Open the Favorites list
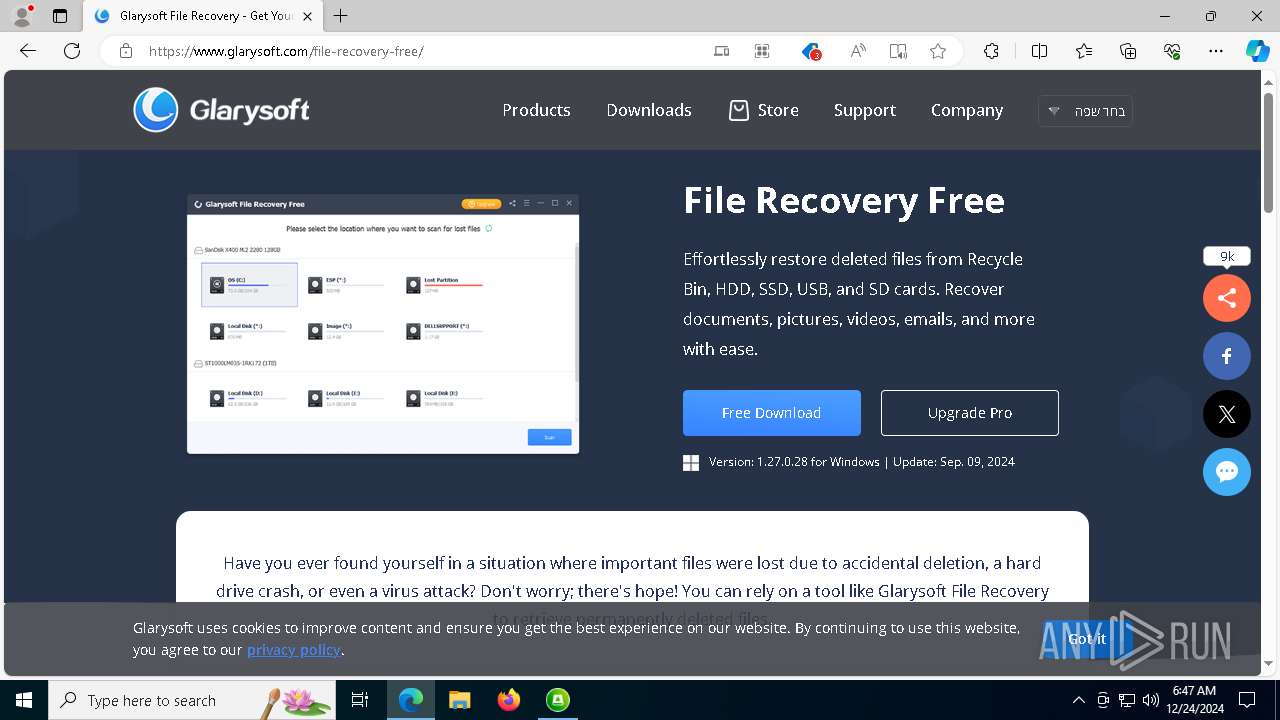The width and height of the screenshot is (1280, 720). click(1084, 51)
